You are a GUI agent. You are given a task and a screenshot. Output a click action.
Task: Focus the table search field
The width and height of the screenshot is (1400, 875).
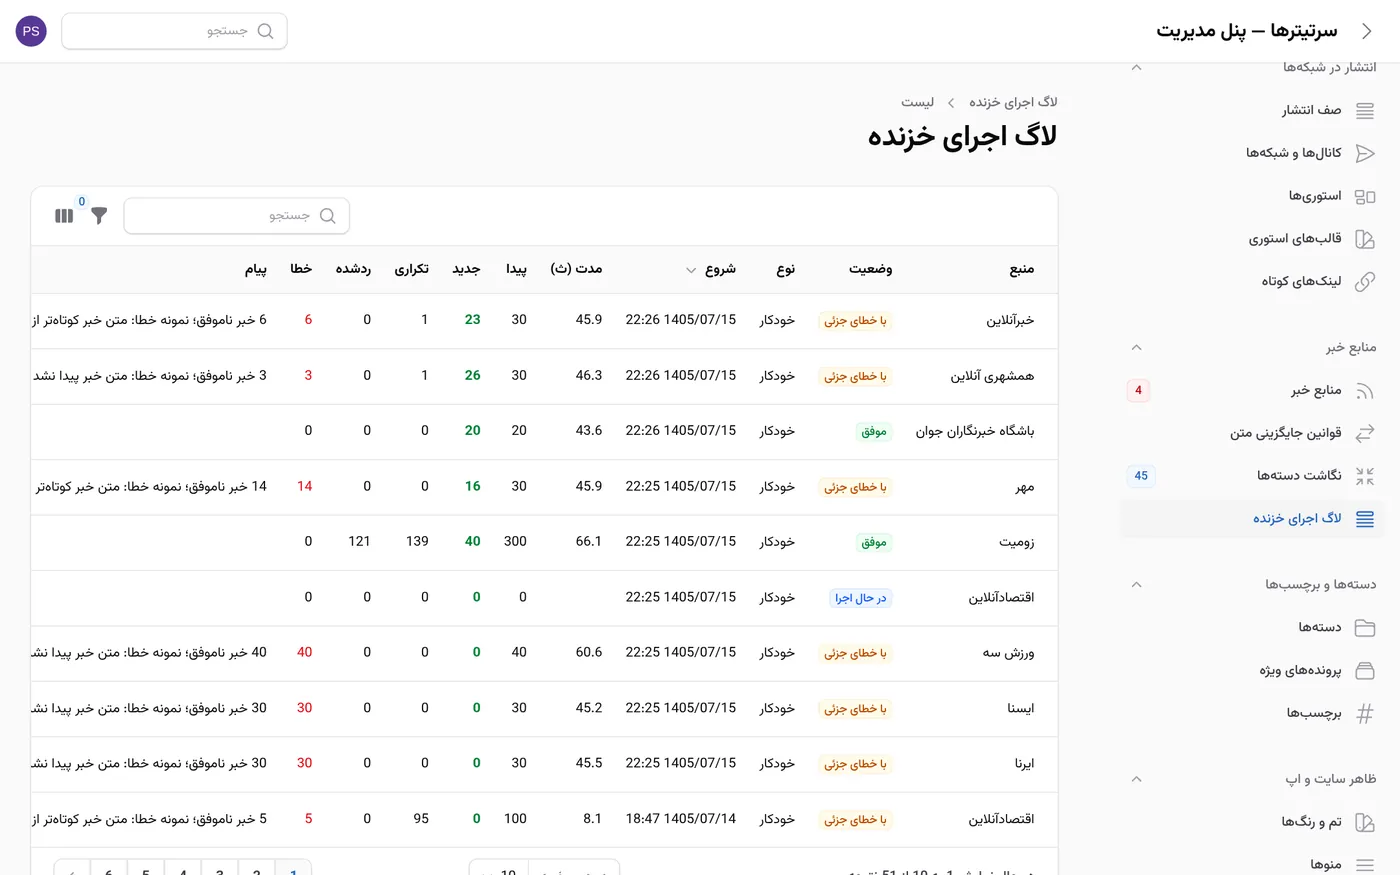pos(236,216)
